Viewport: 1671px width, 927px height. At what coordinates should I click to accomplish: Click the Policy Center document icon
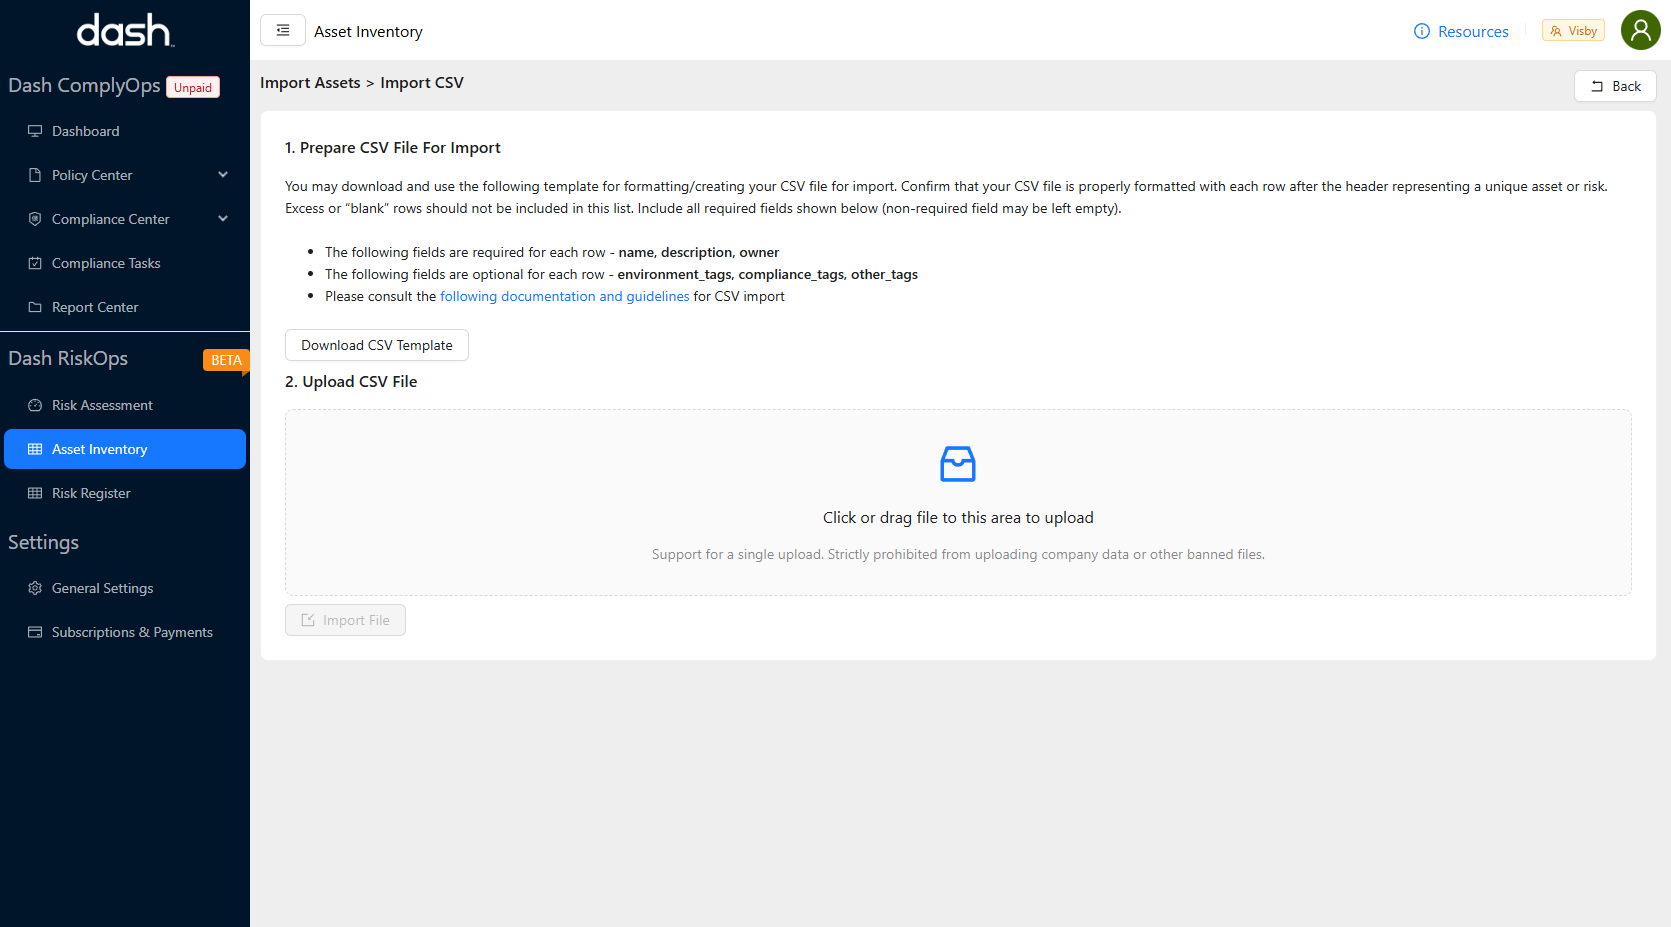tap(36, 175)
